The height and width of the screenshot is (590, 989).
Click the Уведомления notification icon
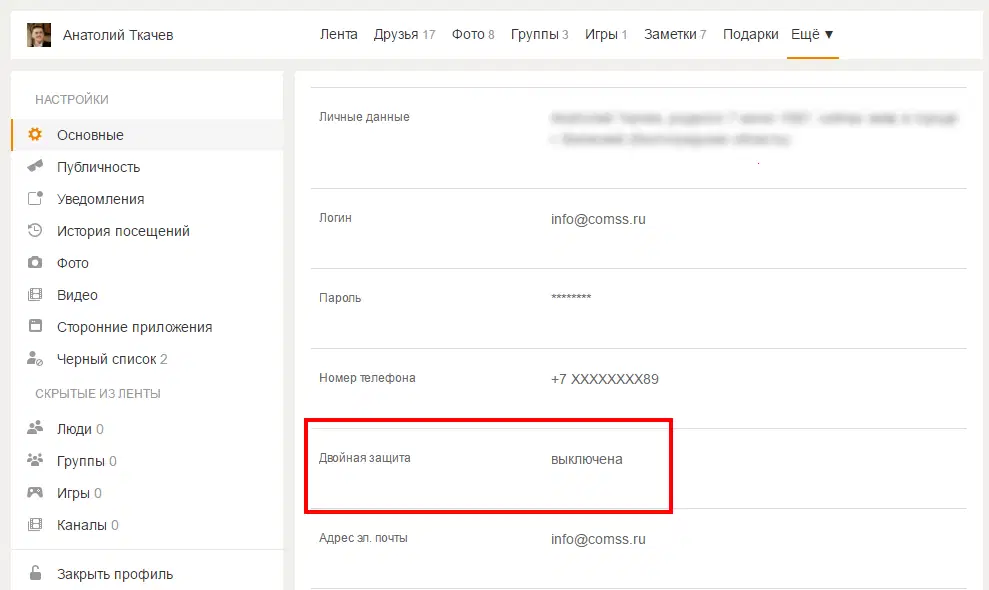coord(35,198)
